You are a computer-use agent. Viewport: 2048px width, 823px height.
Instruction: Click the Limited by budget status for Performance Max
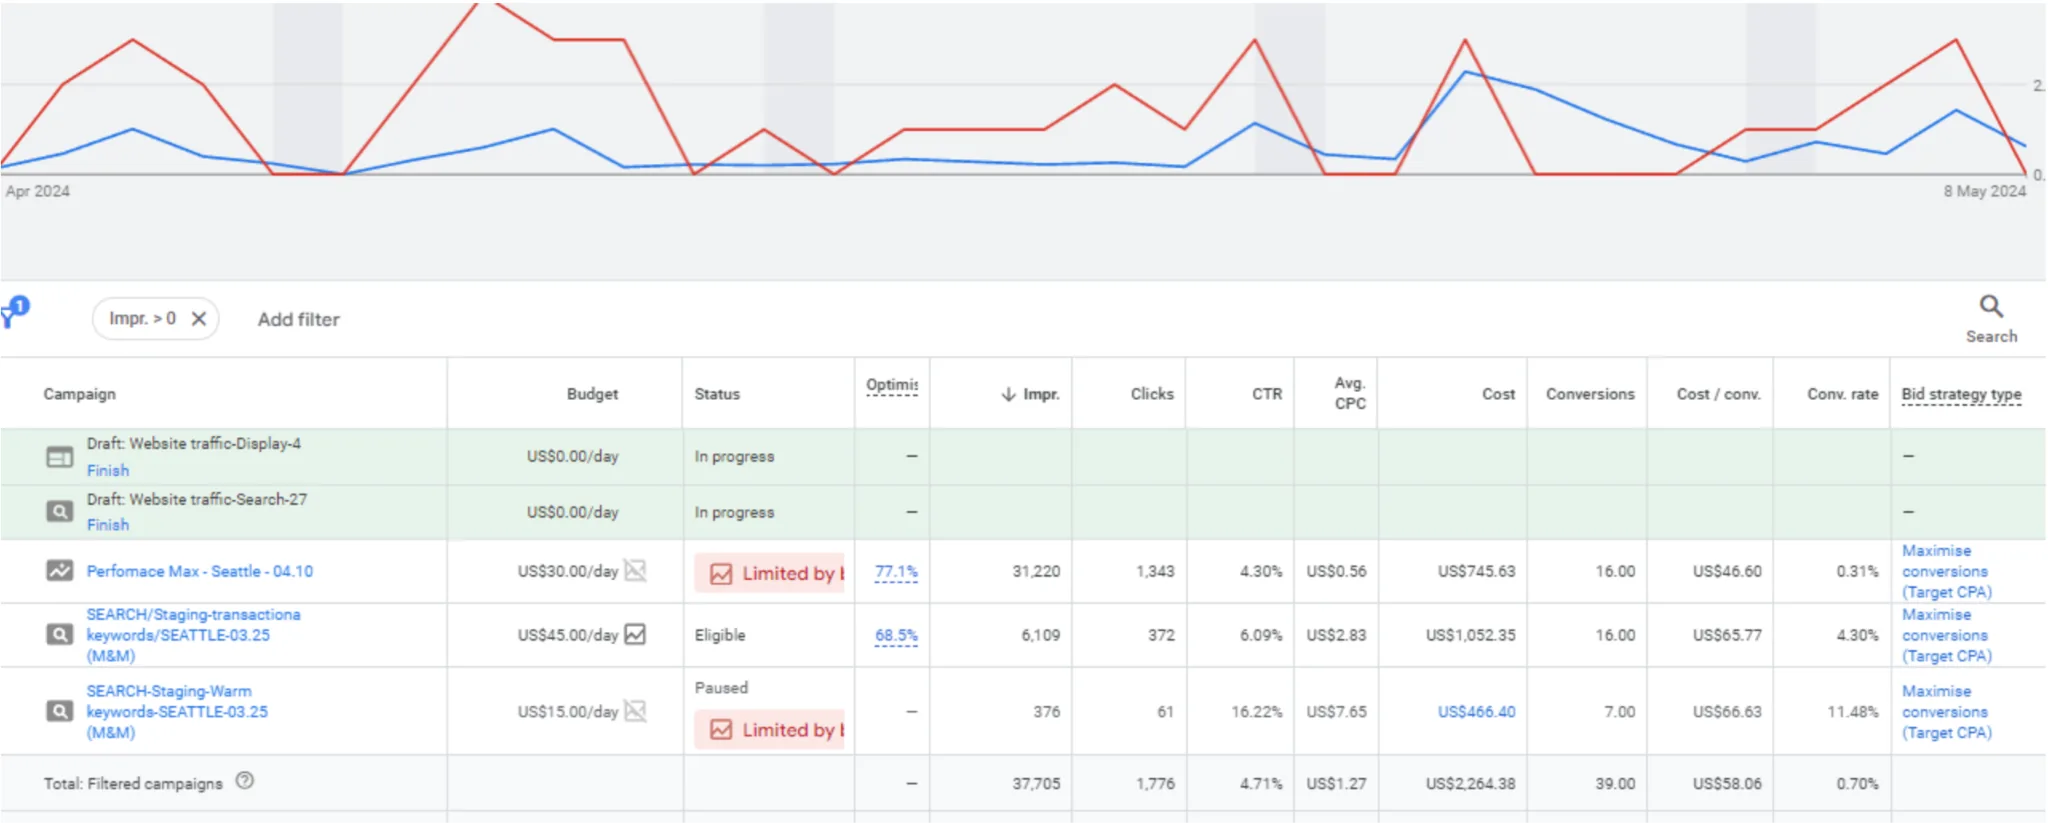coord(770,573)
